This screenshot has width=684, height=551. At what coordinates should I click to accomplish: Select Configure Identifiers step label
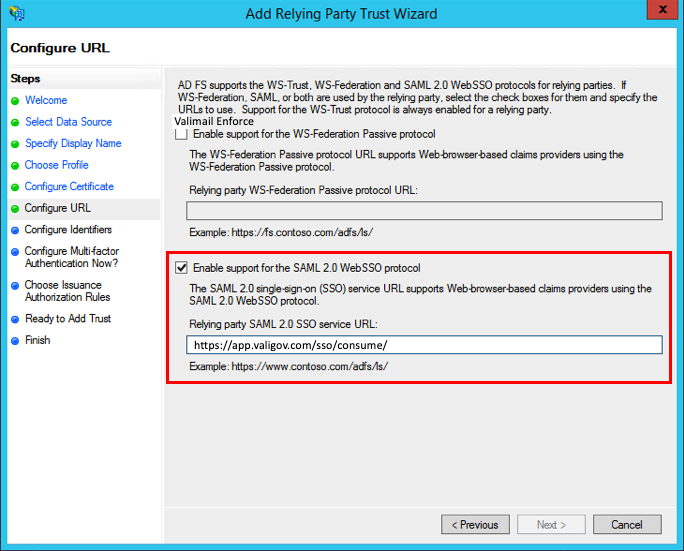[x=68, y=229]
